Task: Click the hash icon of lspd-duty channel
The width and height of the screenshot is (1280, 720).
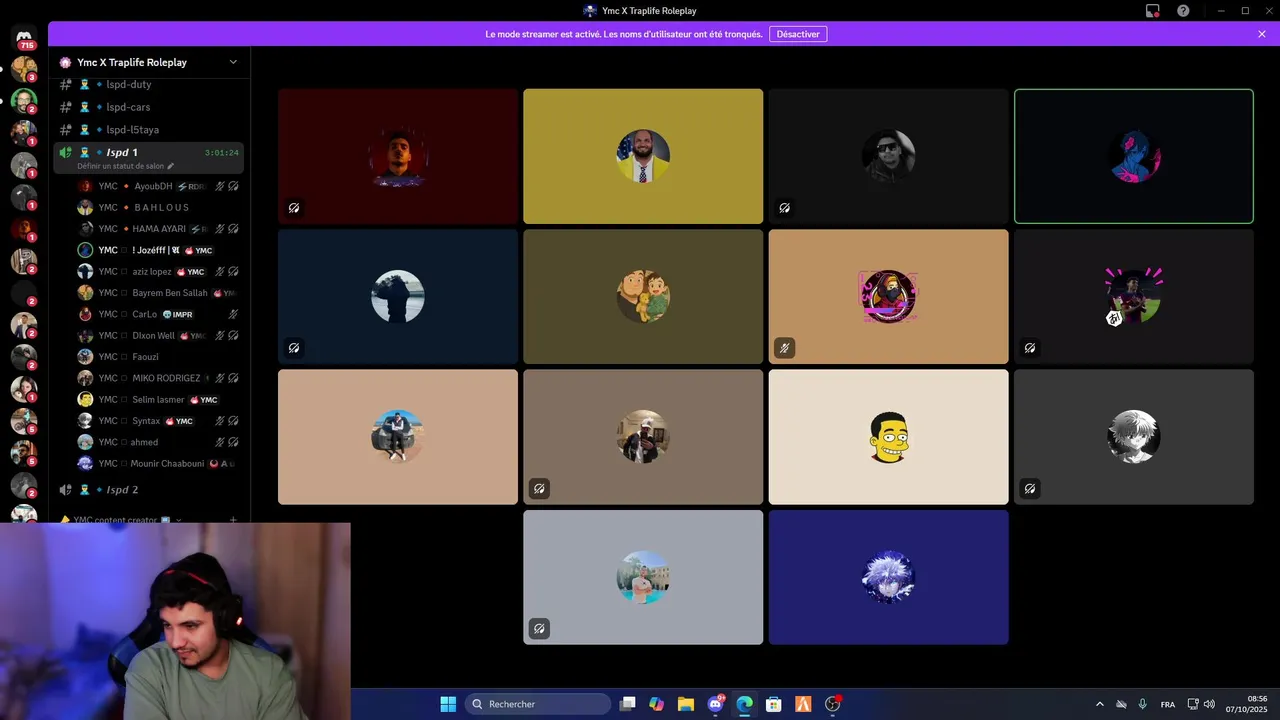Action: coord(65,84)
